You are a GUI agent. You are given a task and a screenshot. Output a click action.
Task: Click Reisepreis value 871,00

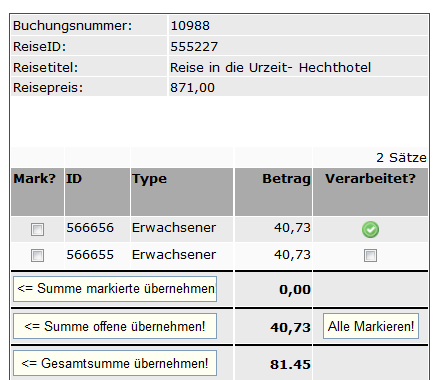point(192,88)
